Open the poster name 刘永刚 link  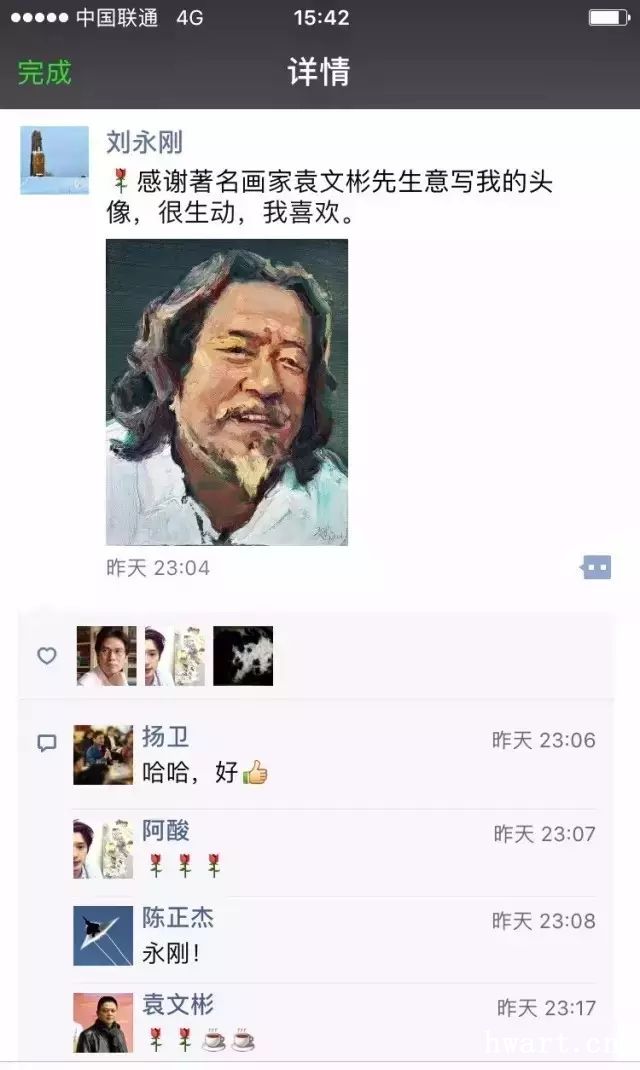[x=144, y=142]
